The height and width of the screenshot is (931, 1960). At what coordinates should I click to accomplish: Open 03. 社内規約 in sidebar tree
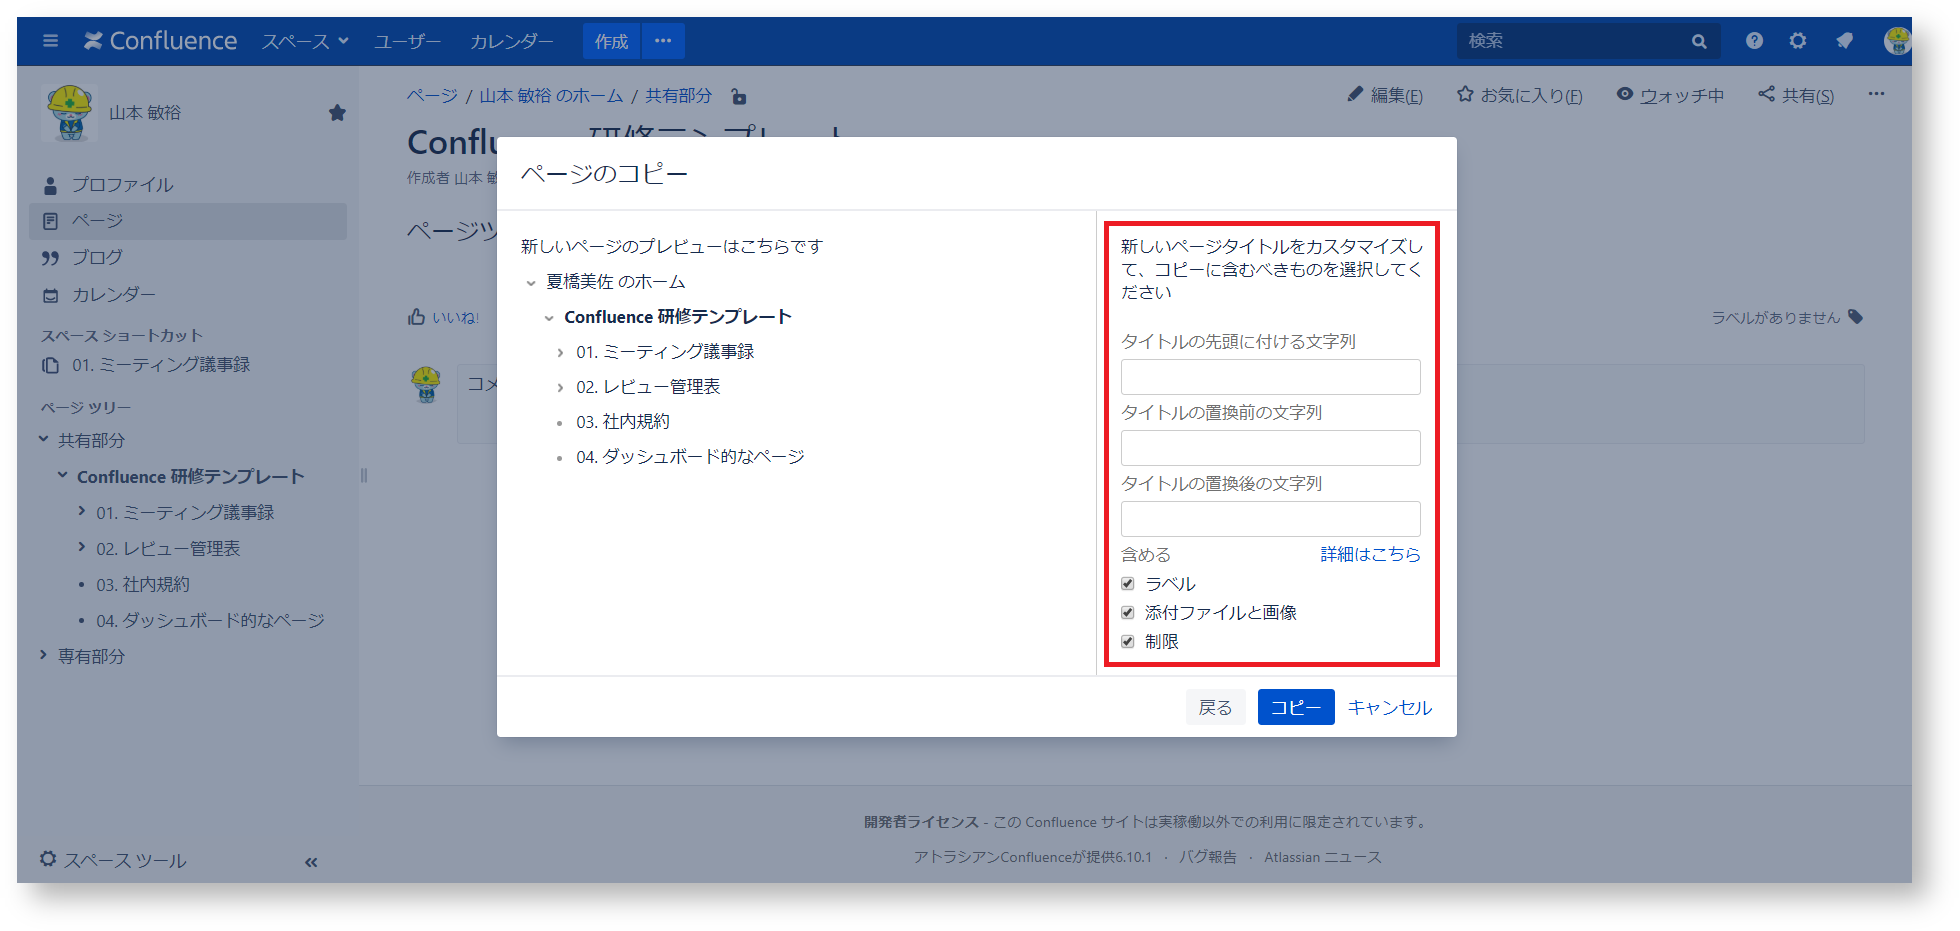(x=143, y=585)
